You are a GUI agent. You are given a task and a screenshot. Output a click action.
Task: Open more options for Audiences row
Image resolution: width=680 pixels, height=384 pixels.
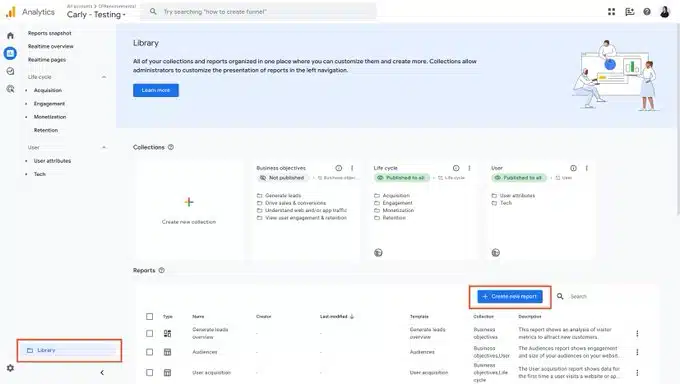637,352
